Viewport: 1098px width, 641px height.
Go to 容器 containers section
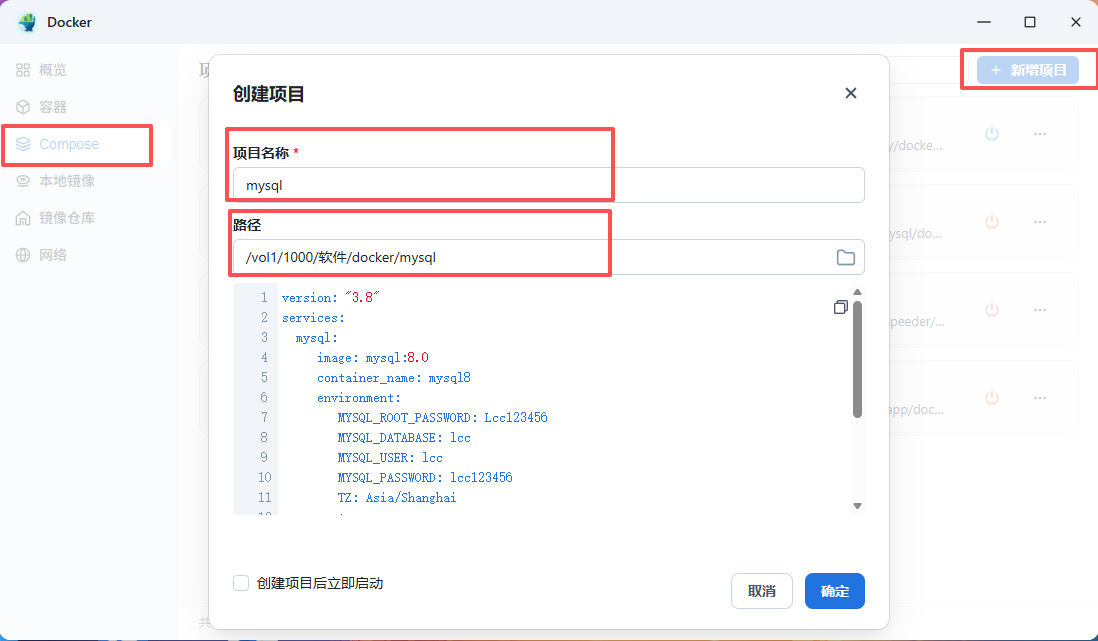42,107
